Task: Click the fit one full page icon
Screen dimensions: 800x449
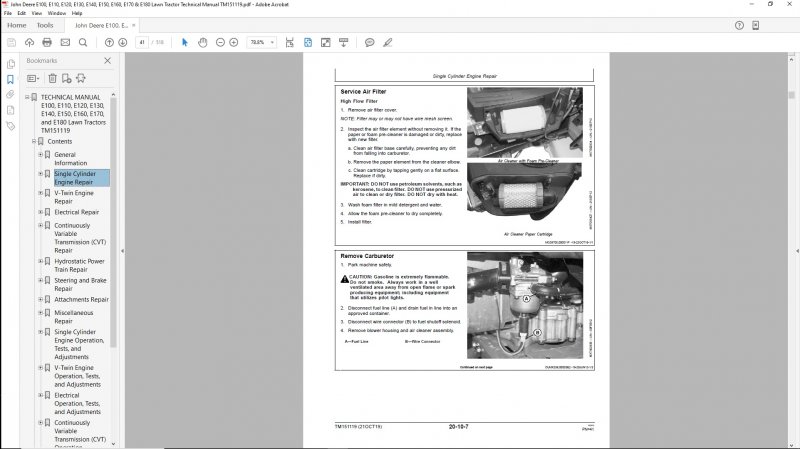Action: click(308, 42)
